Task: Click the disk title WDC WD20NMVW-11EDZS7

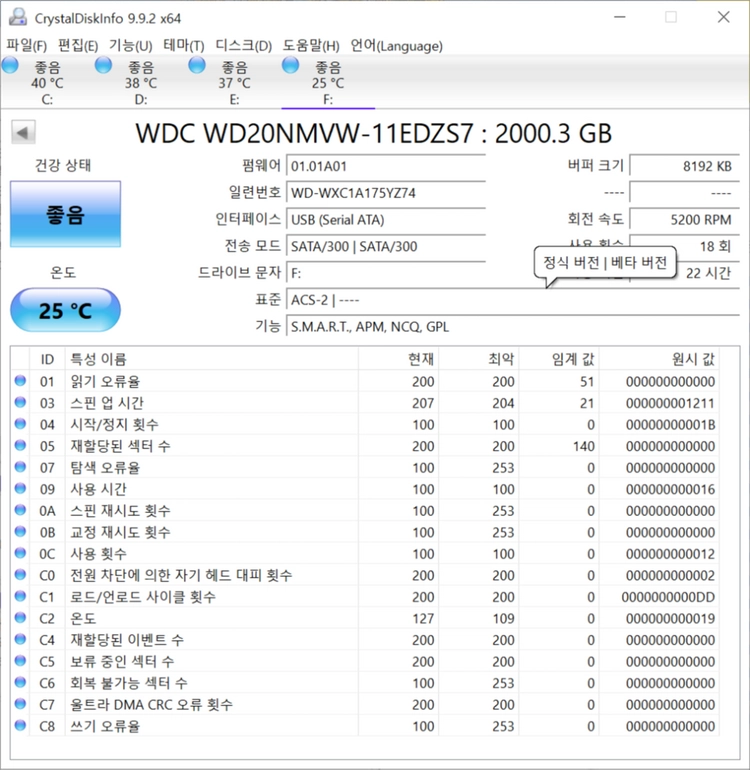Action: [305, 134]
